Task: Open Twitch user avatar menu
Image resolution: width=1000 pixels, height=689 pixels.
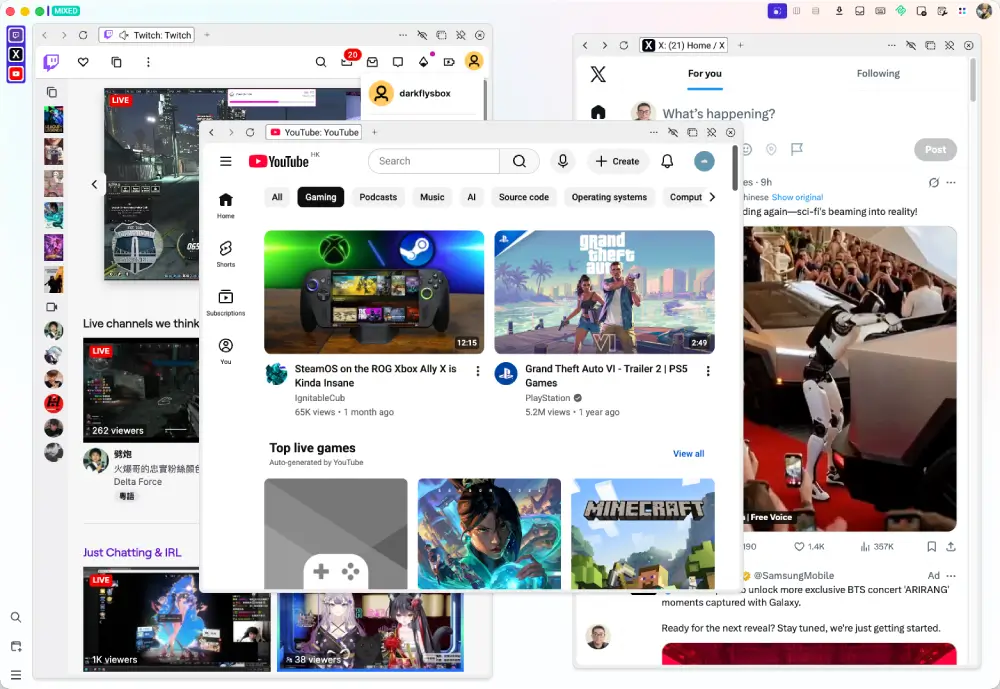Action: pos(474,61)
